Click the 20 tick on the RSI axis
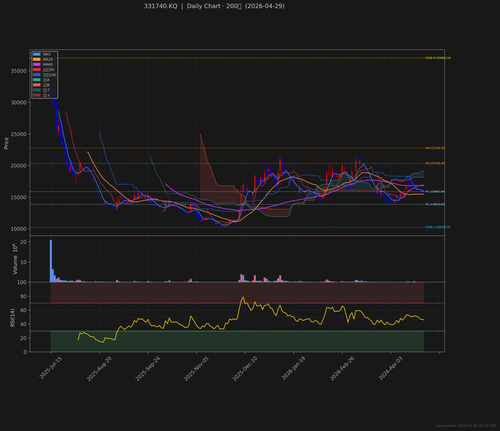 tap(23, 338)
